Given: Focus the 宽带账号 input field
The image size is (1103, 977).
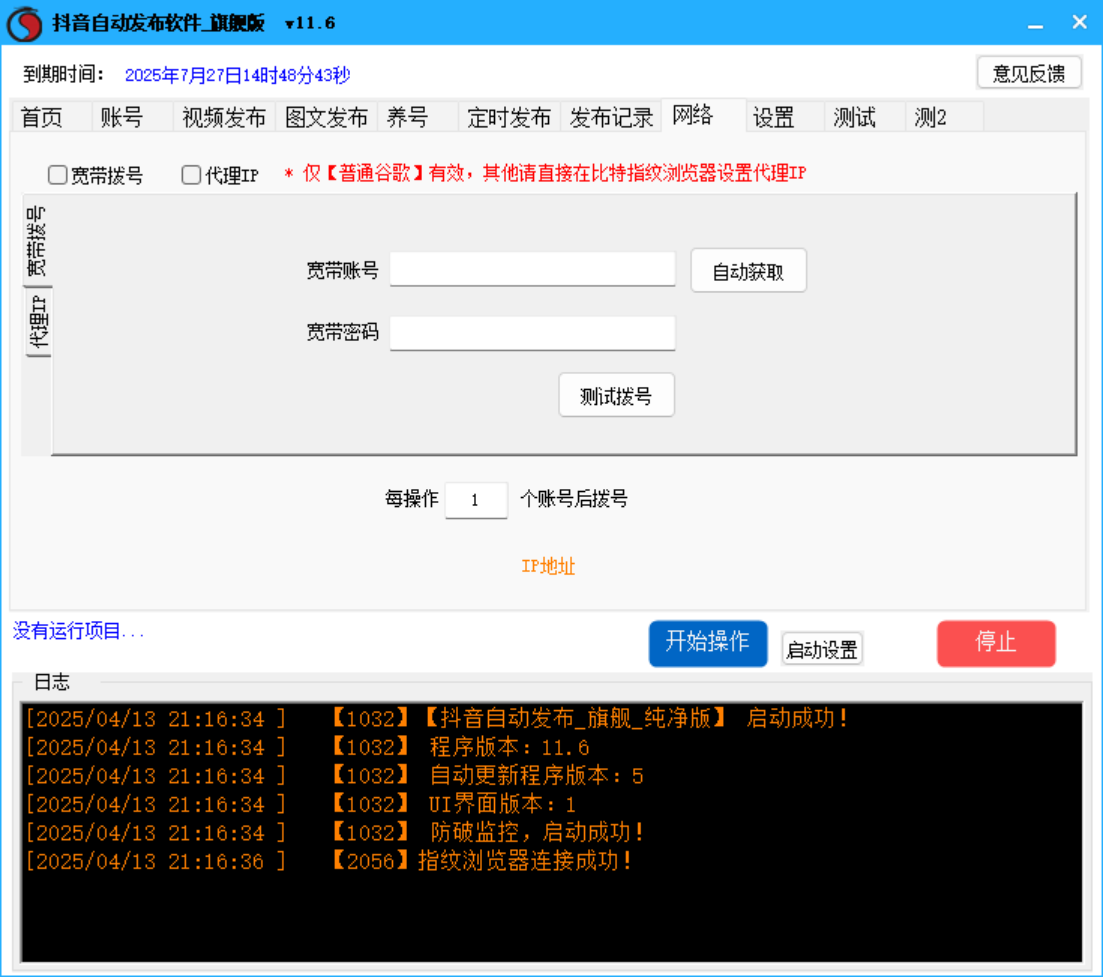Looking at the screenshot, I should [533, 269].
